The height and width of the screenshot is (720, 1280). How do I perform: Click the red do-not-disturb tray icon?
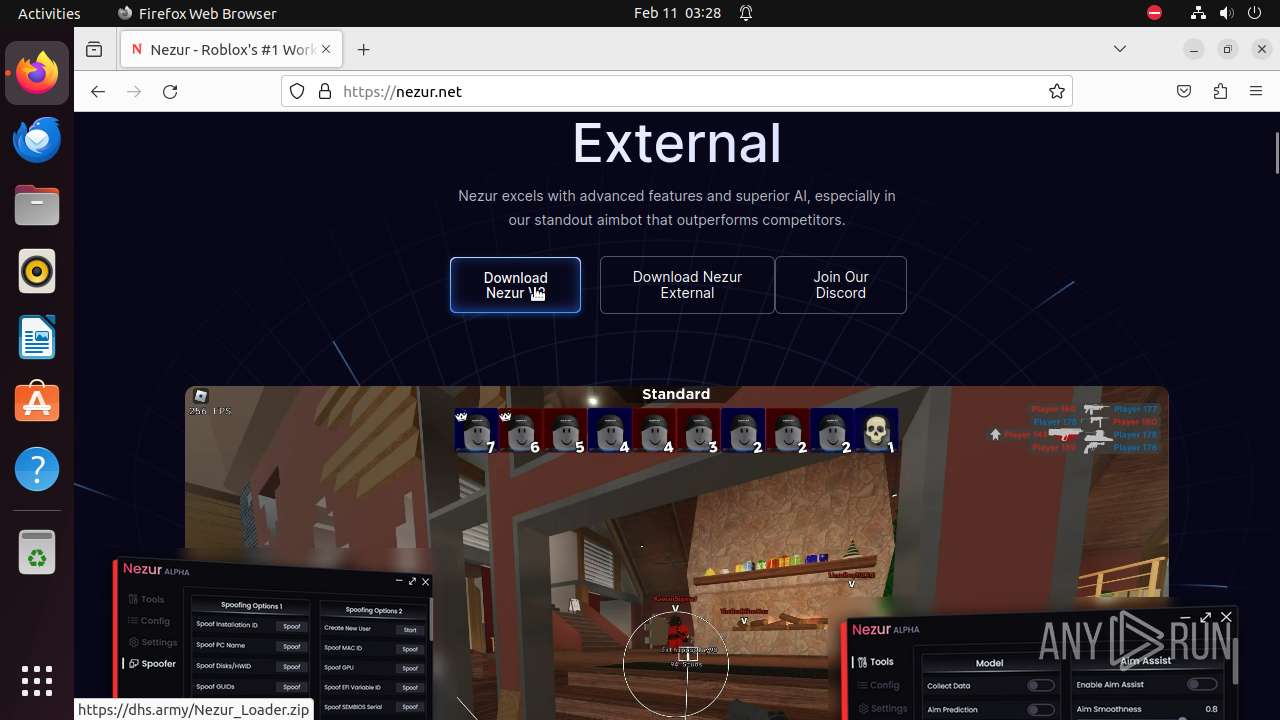[1154, 13]
